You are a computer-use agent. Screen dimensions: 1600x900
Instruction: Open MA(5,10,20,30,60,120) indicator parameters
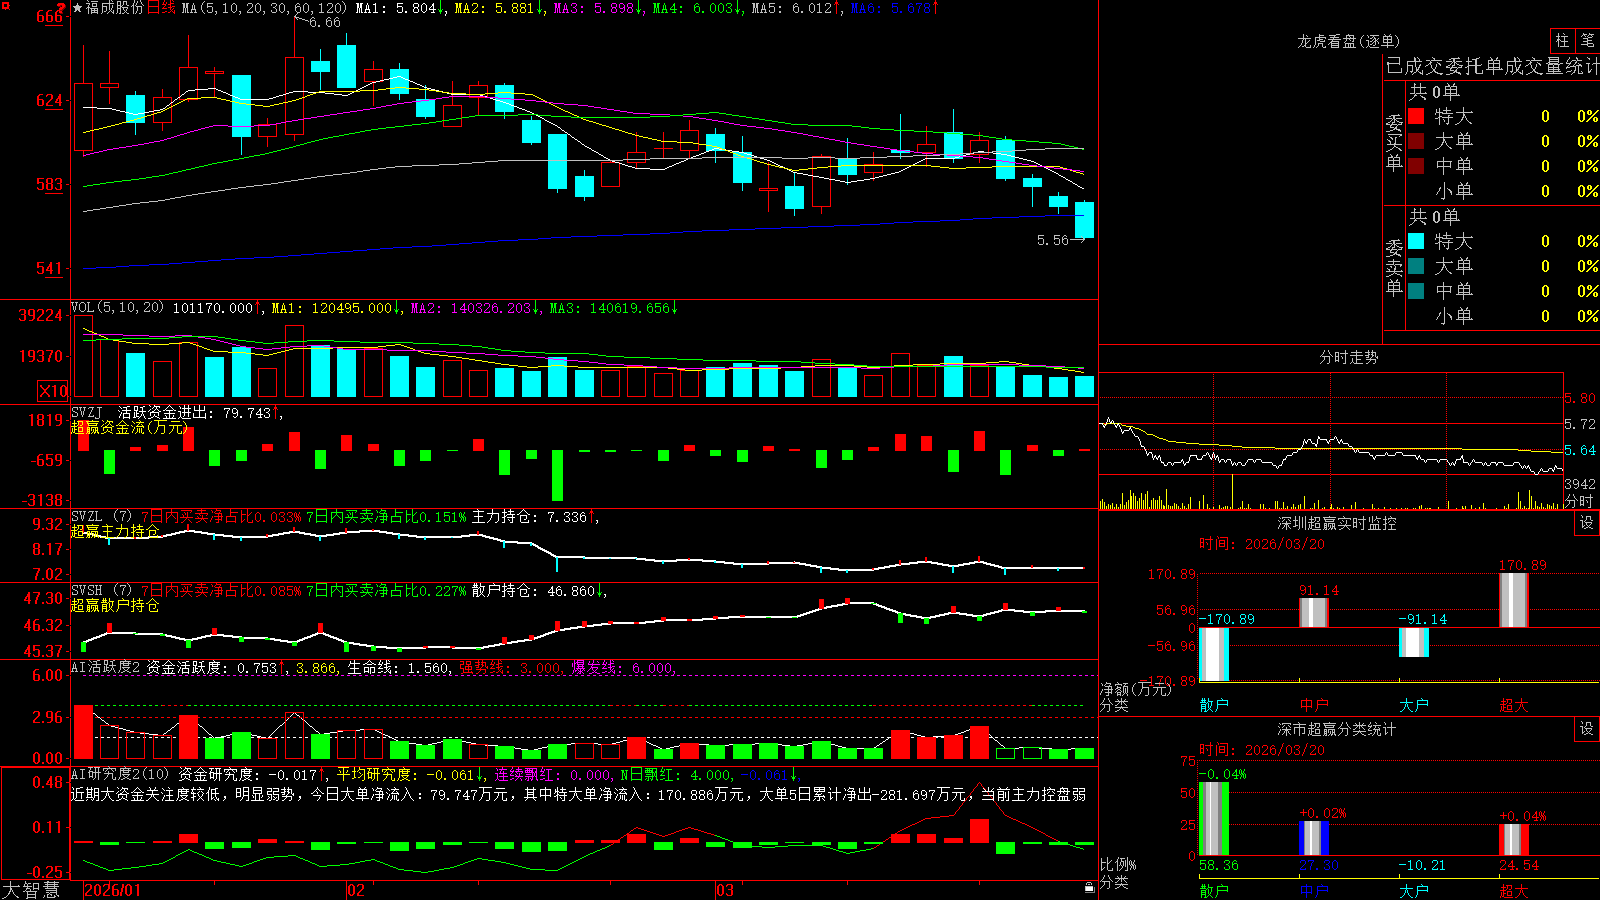pos(264,8)
